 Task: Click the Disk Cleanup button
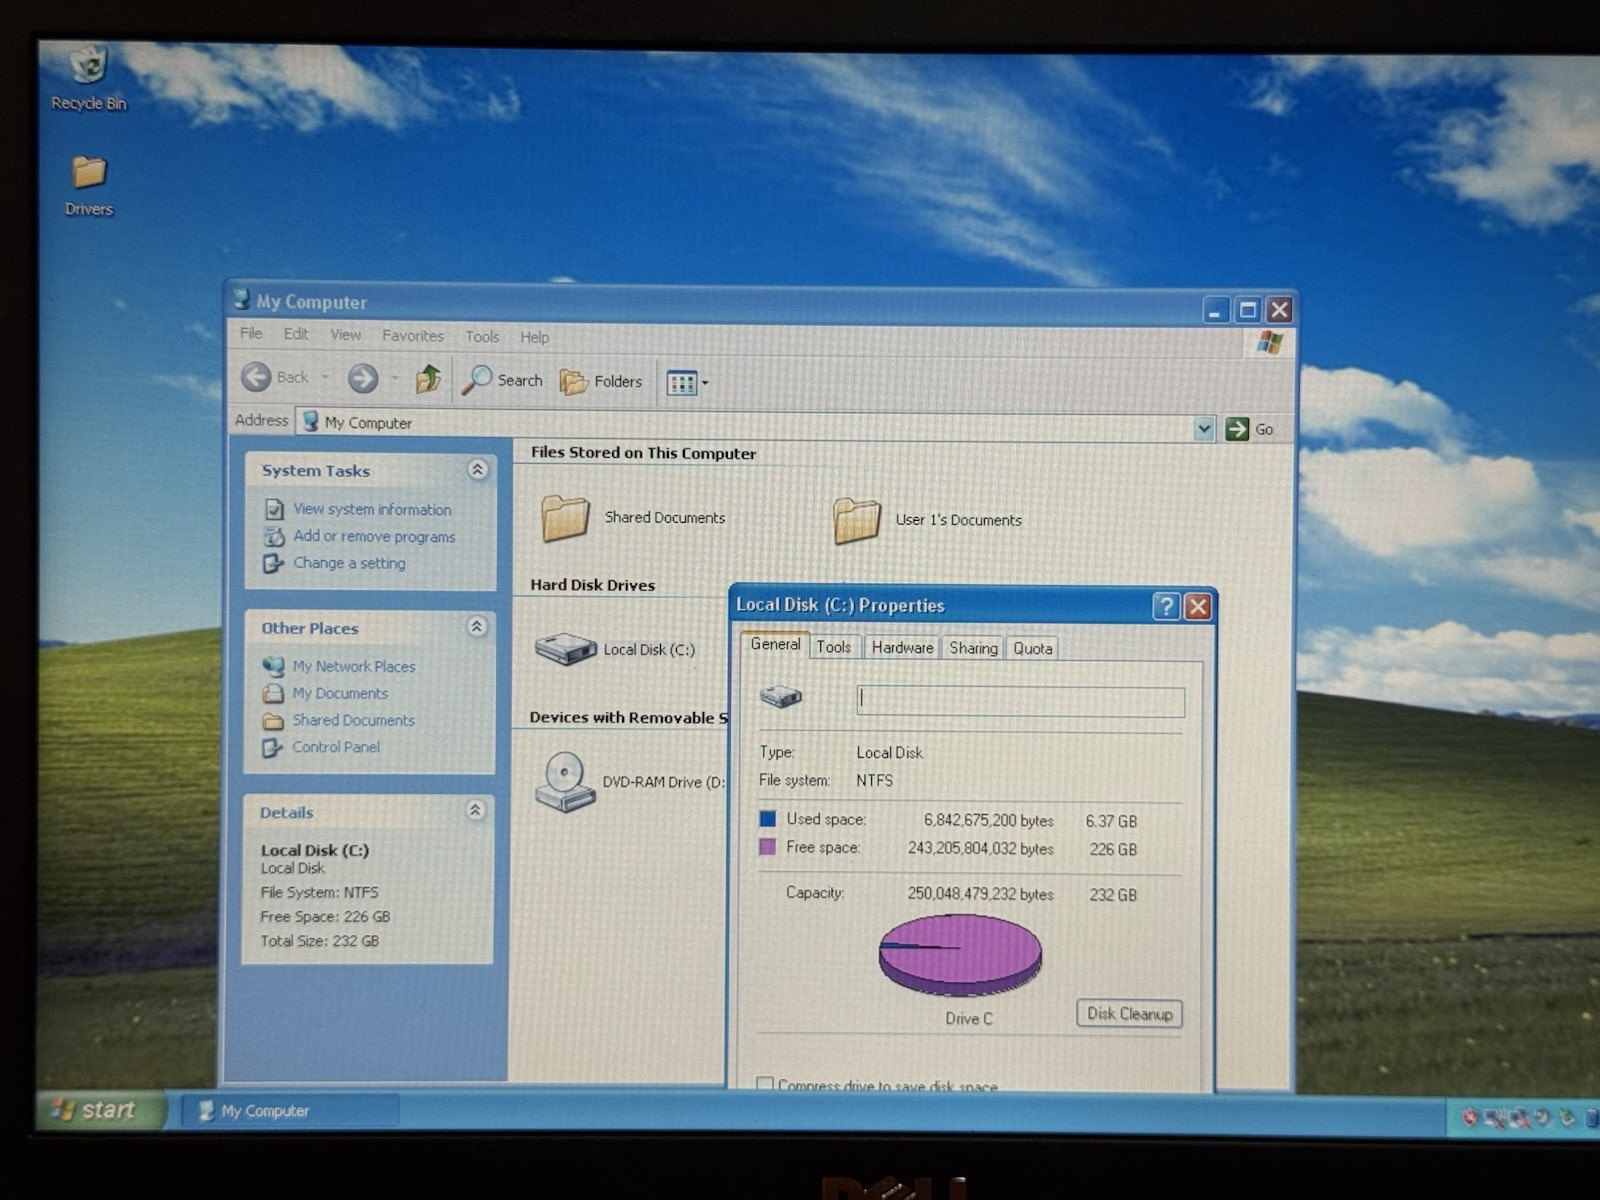[x=1129, y=1014]
